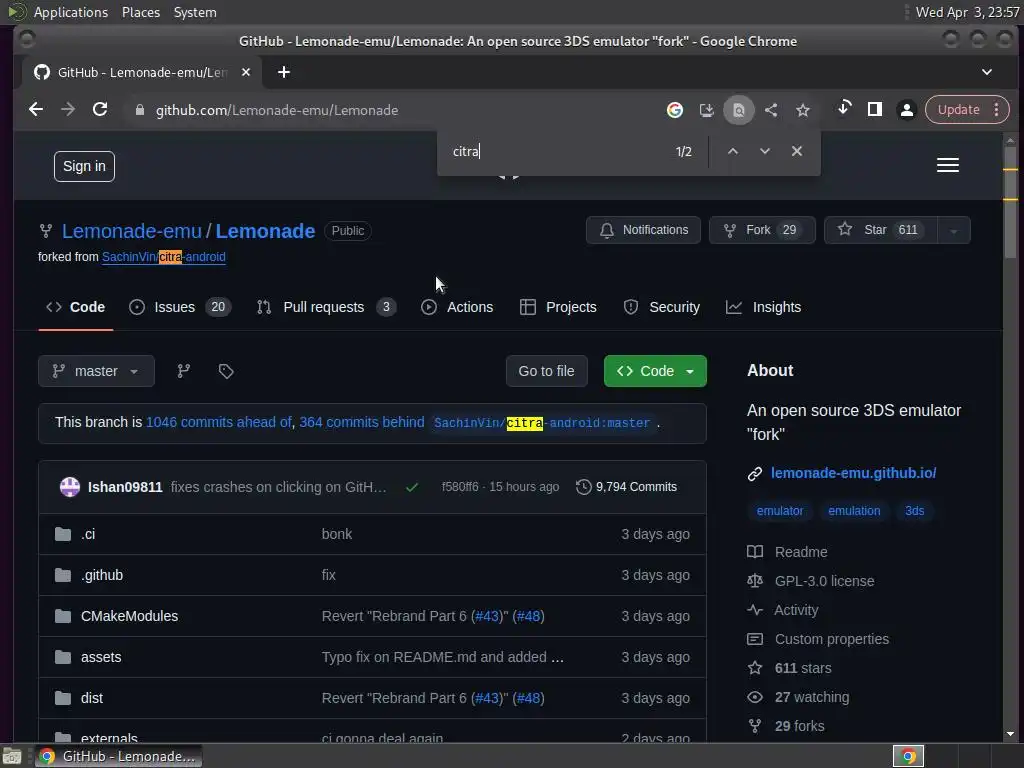Image resolution: width=1024 pixels, height=768 pixels.
Task: Expand the Star lists dropdown arrow
Action: pyautogui.click(x=953, y=230)
